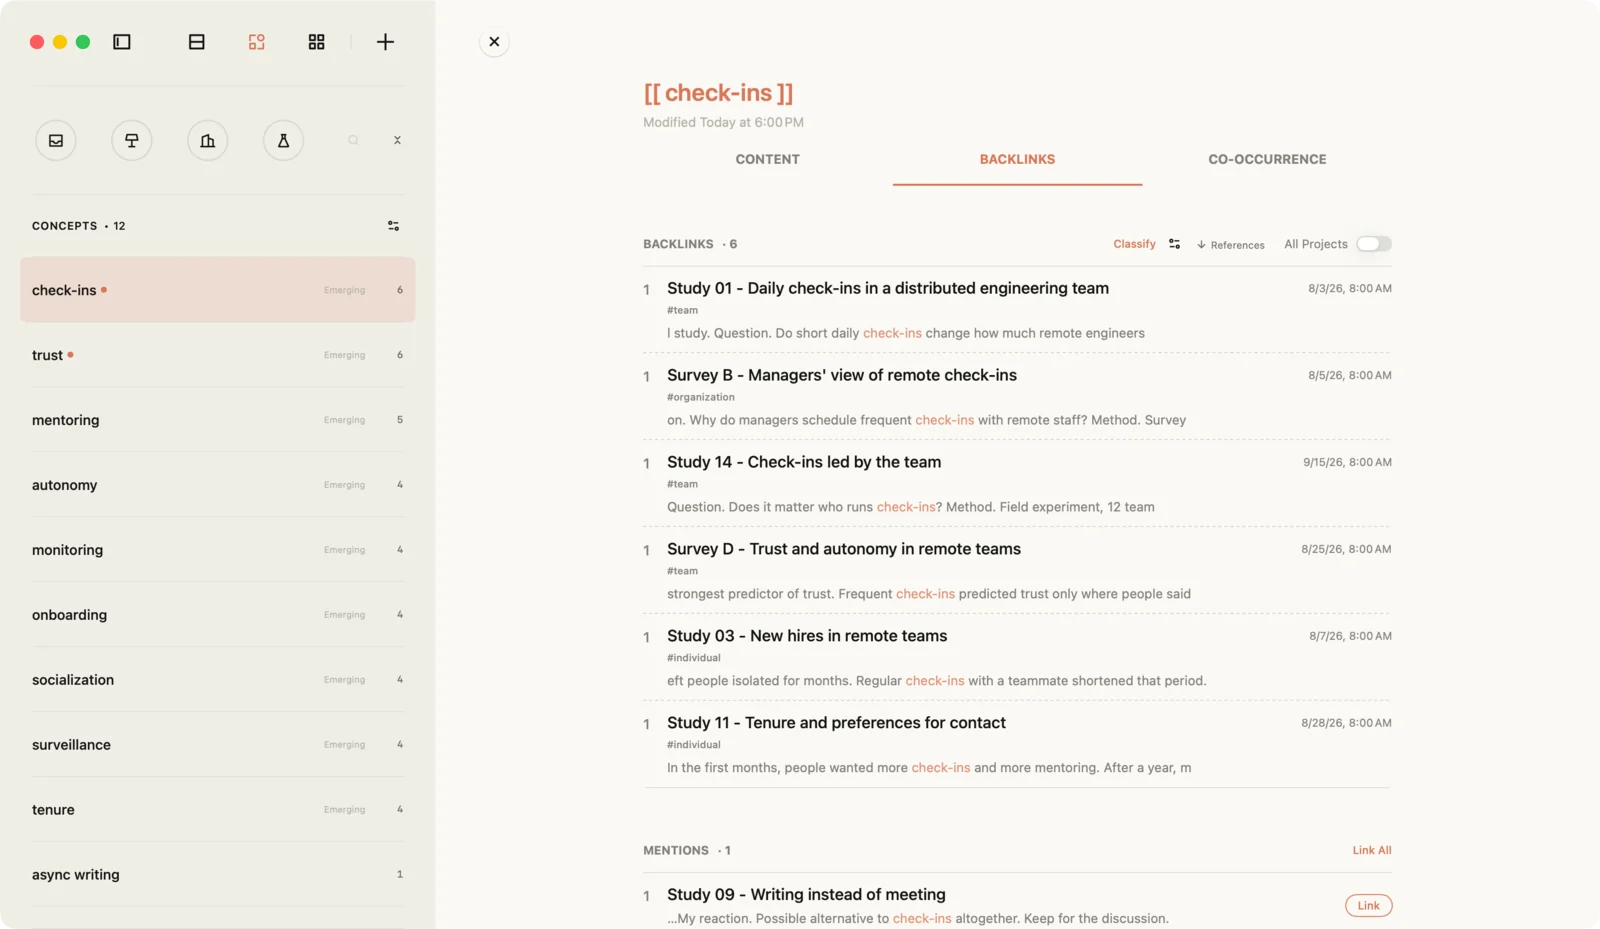
Task: Select the orange concepts view icon
Action: [257, 42]
